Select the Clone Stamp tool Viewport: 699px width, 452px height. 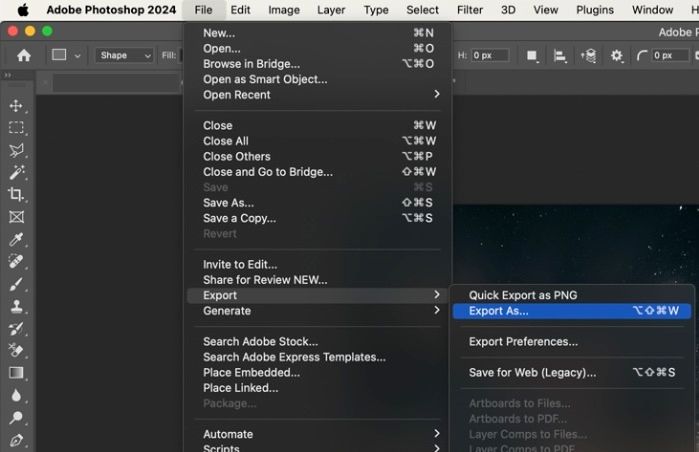pyautogui.click(x=16, y=306)
